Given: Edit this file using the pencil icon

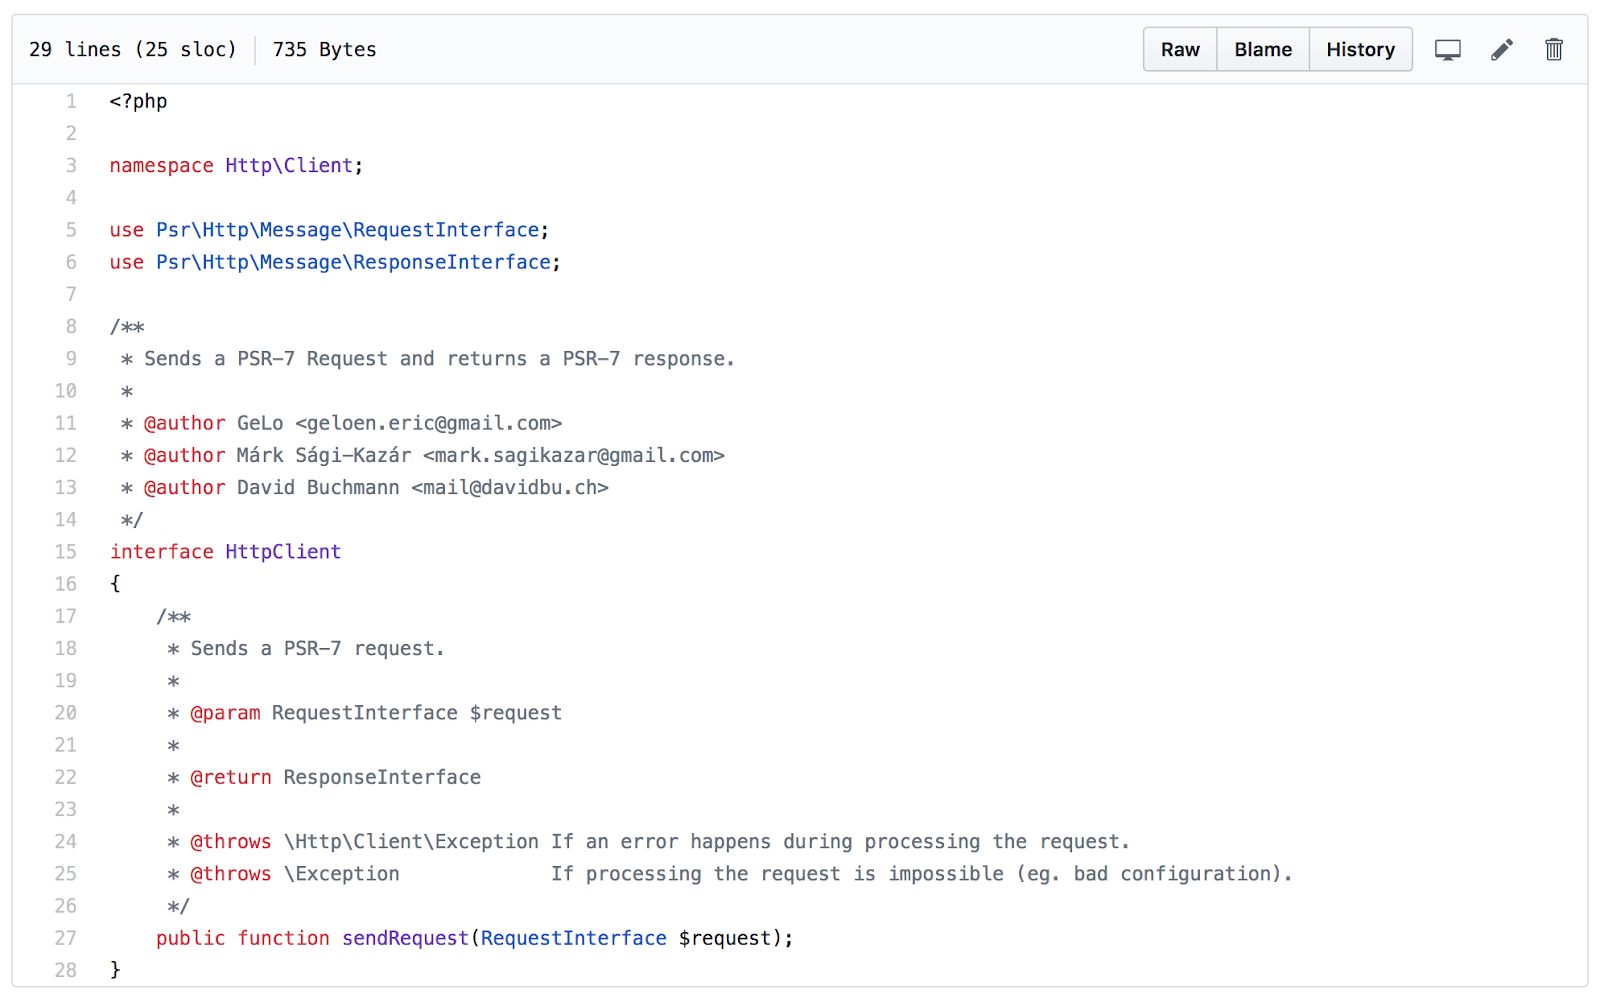Looking at the screenshot, I should pos(1501,48).
